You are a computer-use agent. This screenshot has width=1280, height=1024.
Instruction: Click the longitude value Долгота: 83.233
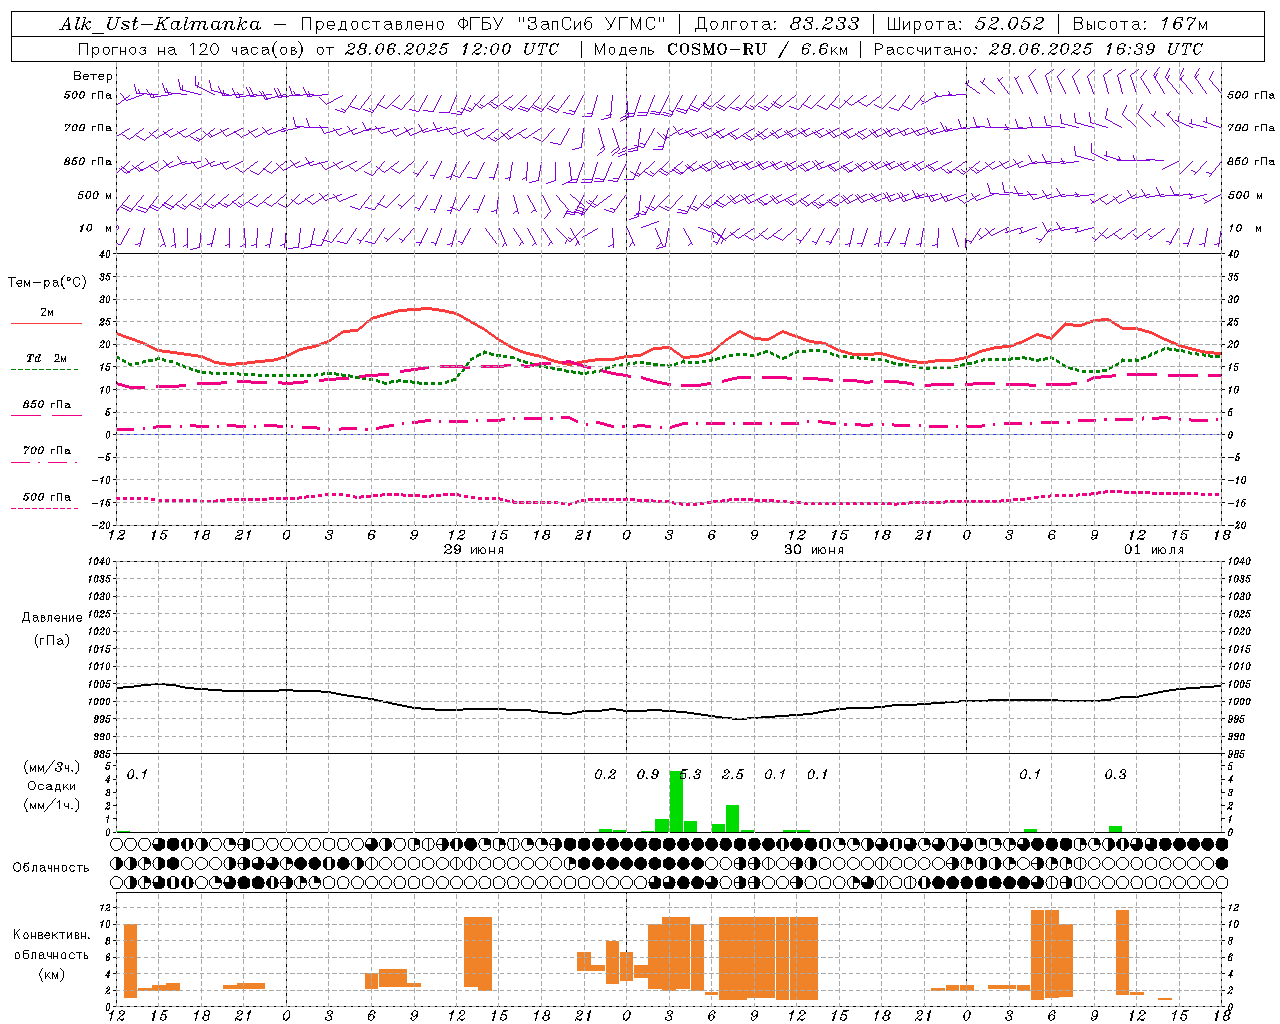click(776, 25)
